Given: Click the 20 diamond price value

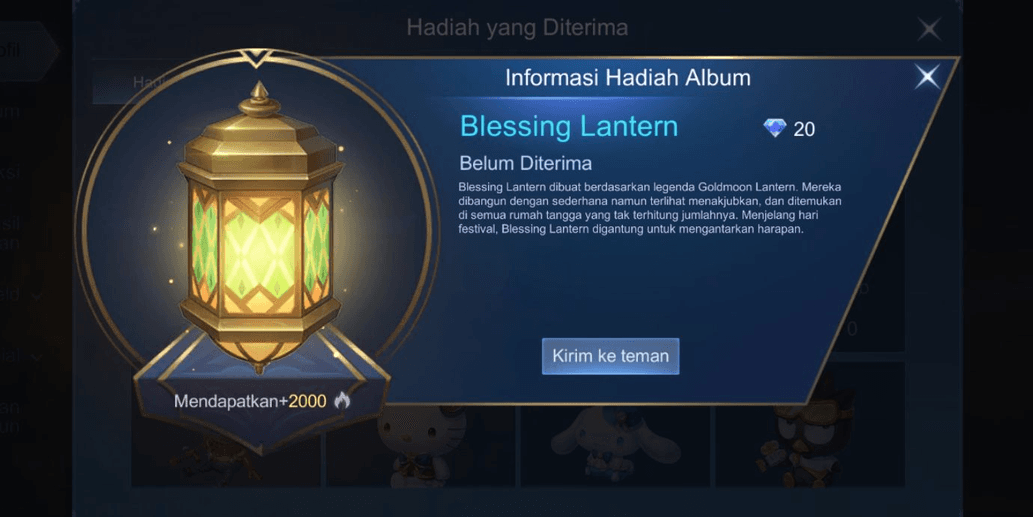Looking at the screenshot, I should (804, 129).
